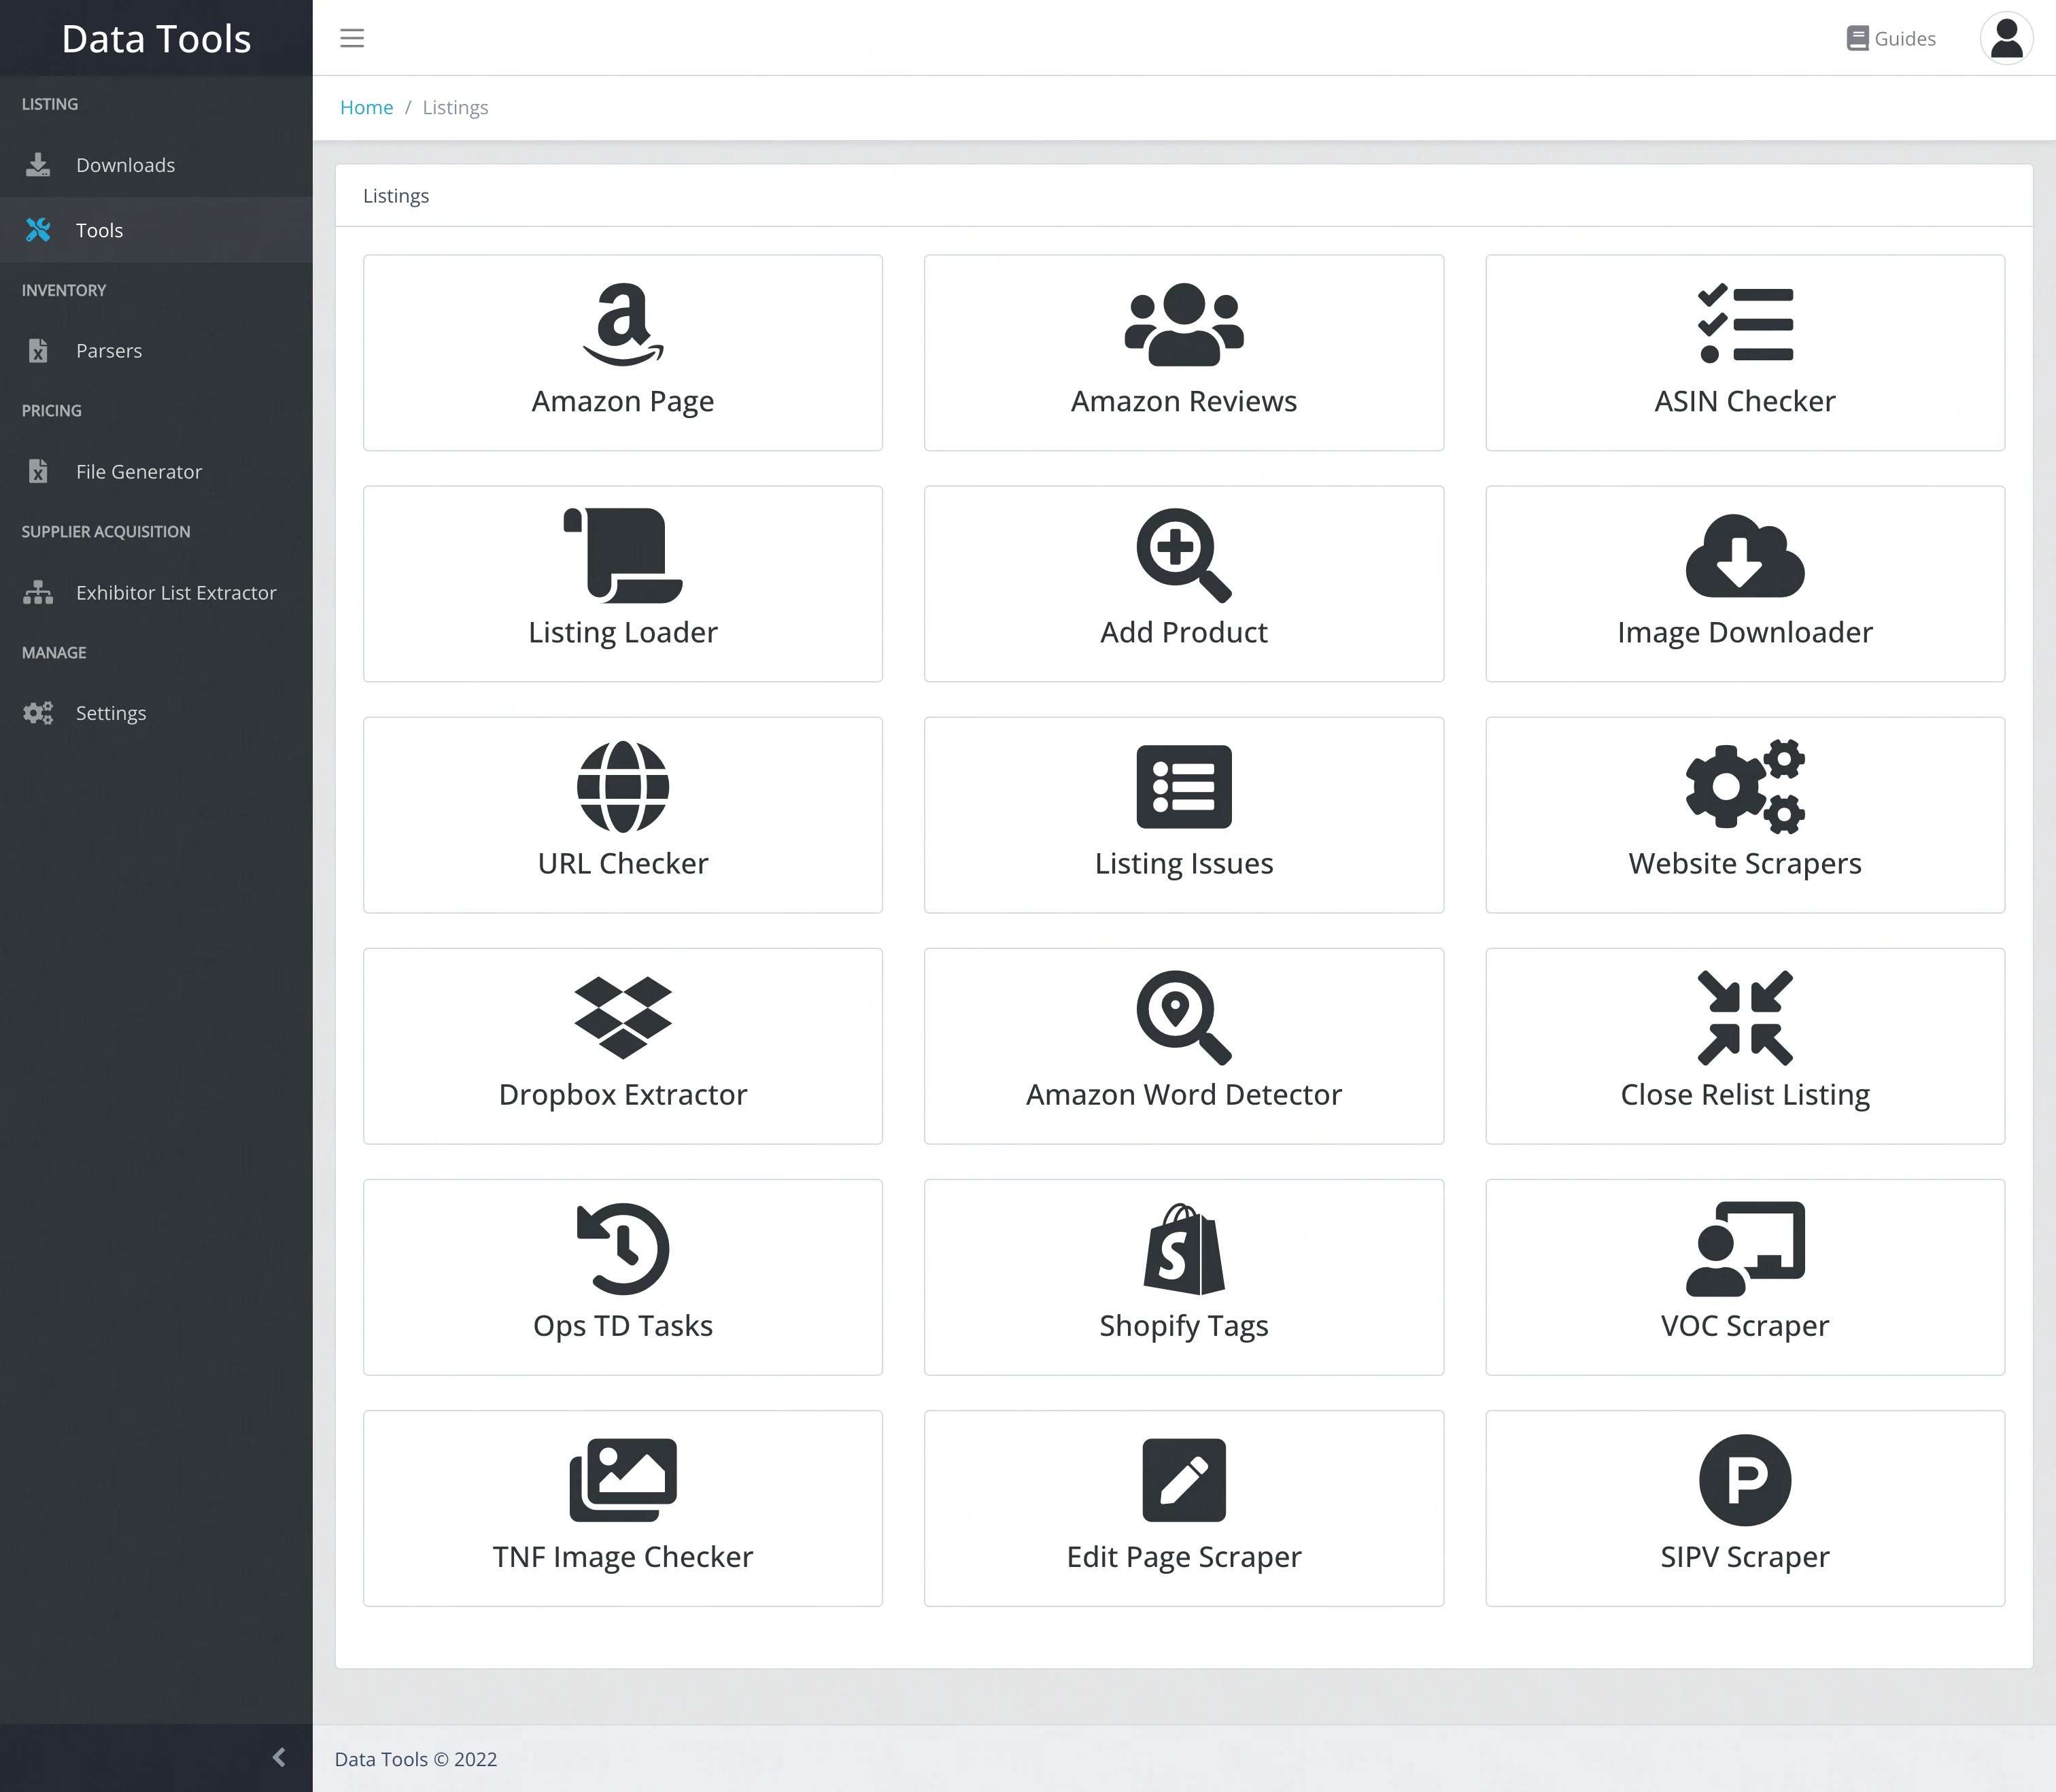This screenshot has height=1792, width=2056.
Task: Open the Downloads menu item
Action: pos(156,165)
